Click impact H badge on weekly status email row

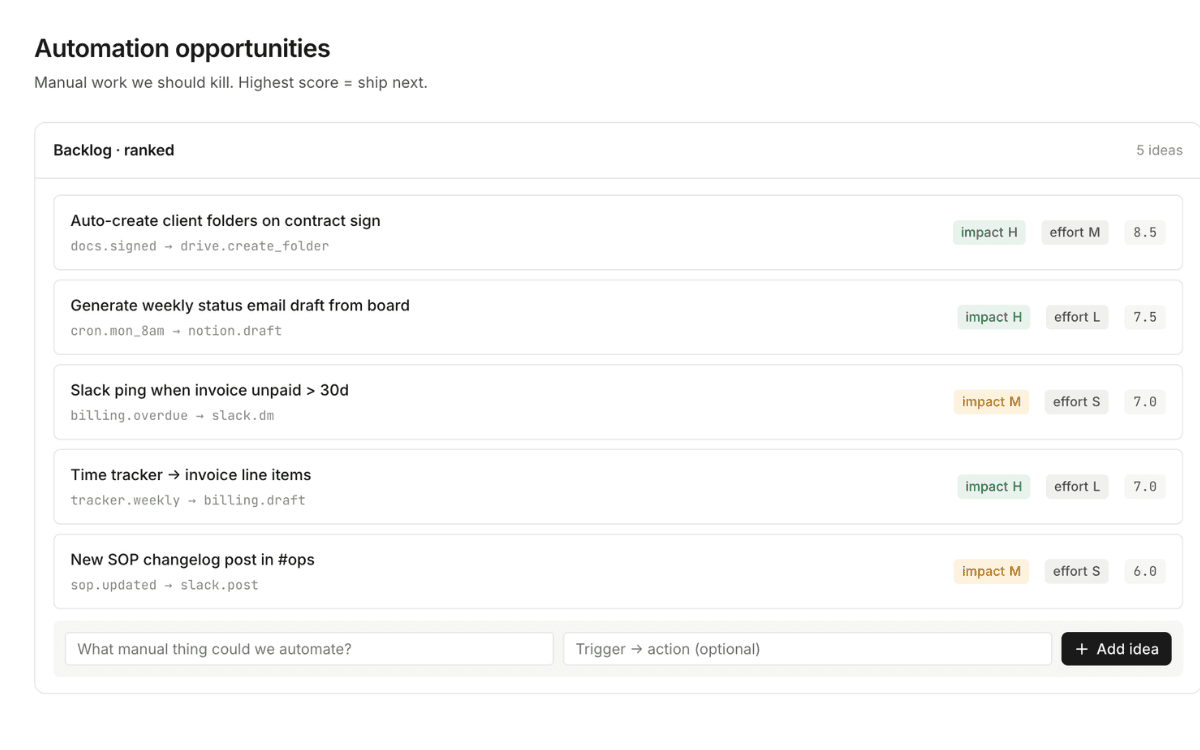coord(994,318)
